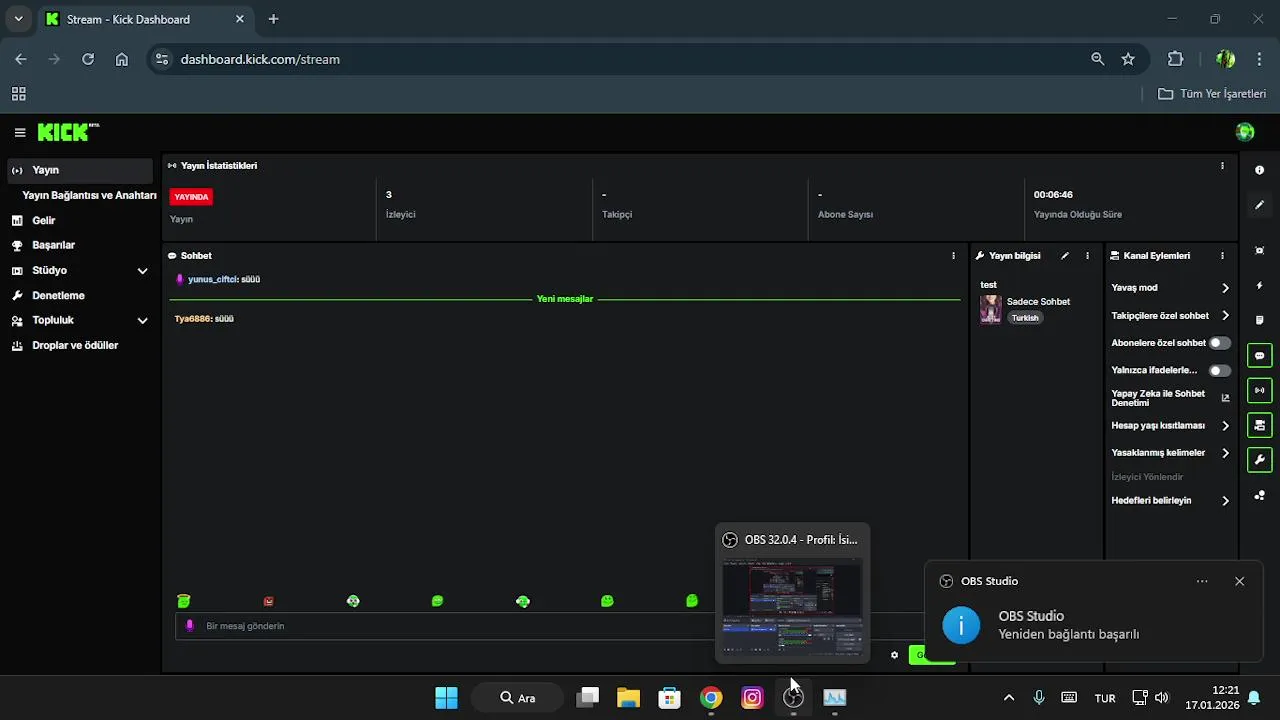The width and height of the screenshot is (1280, 720).
Task: Open Kanal Eylemleri panel three-dot menu
Action: coord(1222,256)
